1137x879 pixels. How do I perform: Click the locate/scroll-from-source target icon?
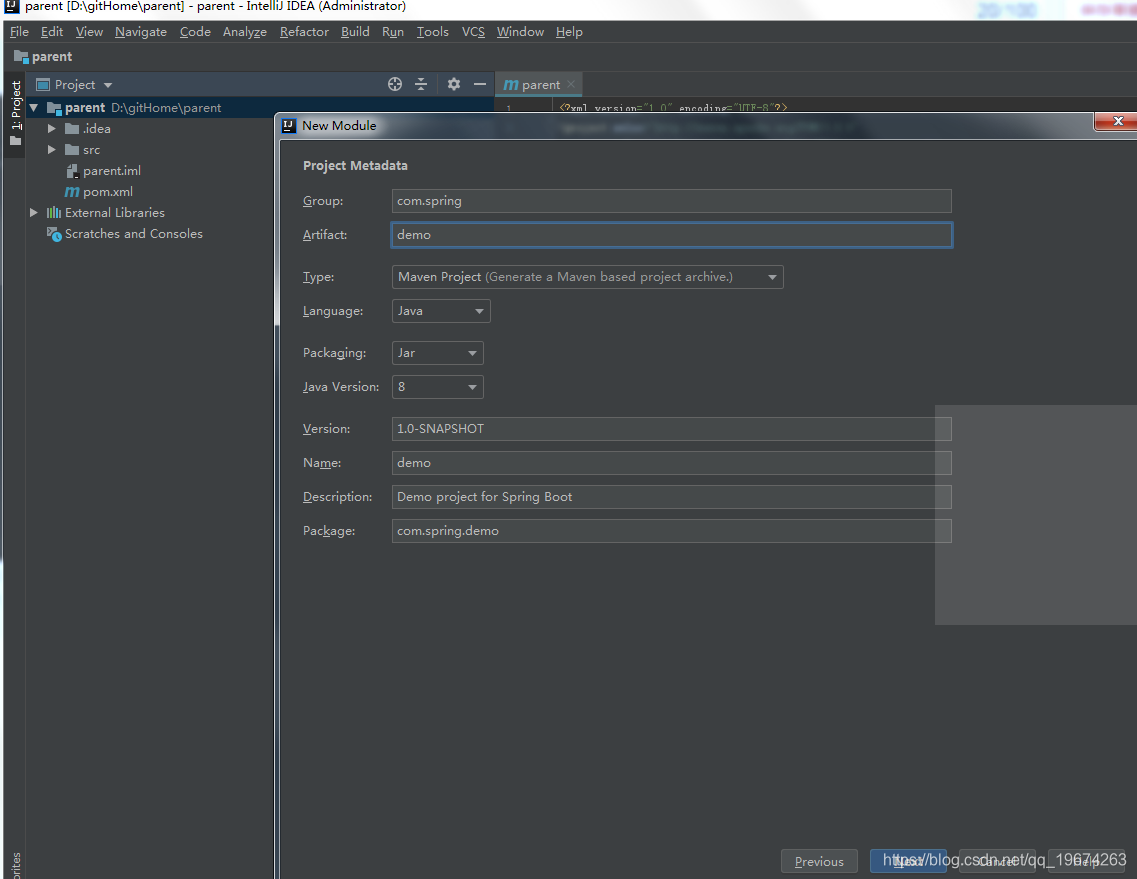click(x=394, y=84)
